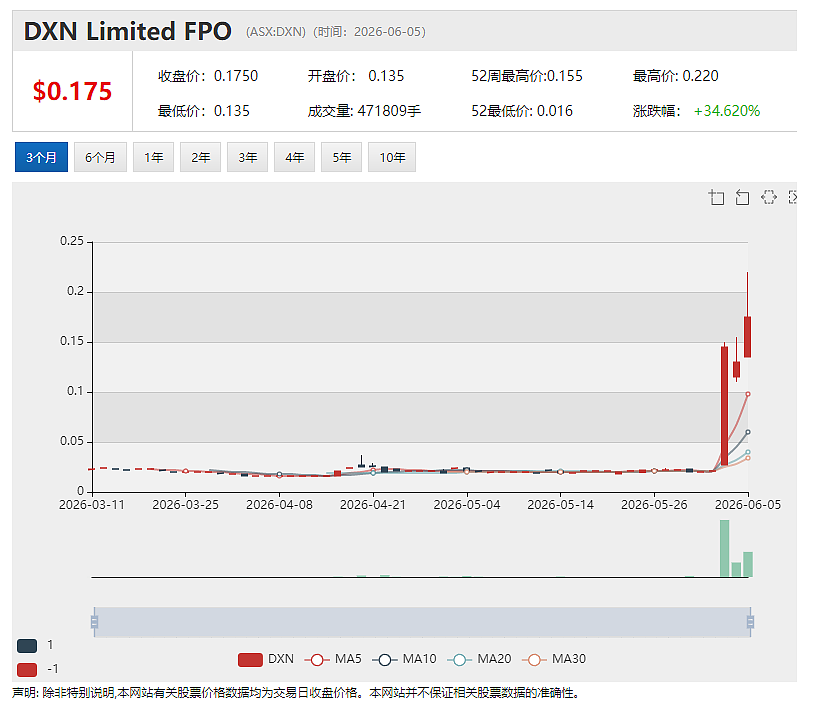Click the 52最低价 0.016 text

point(522,111)
